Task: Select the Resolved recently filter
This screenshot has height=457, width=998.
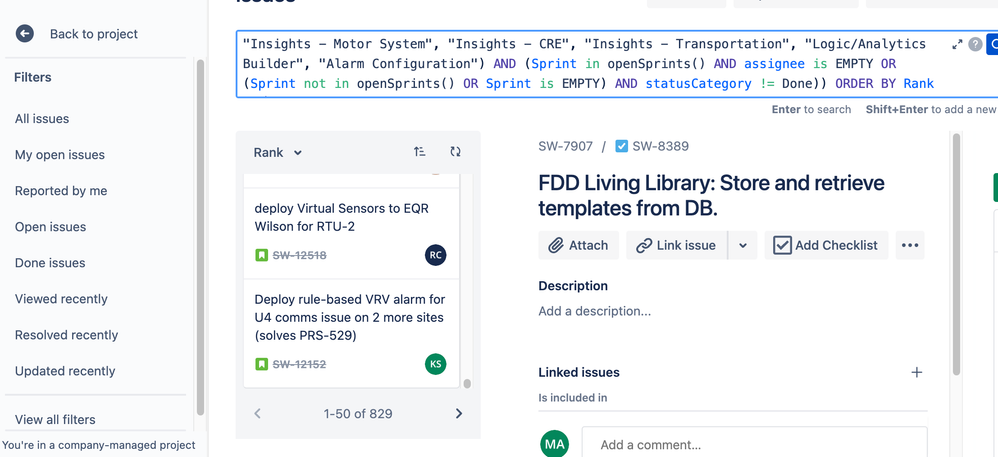Action: pos(66,335)
